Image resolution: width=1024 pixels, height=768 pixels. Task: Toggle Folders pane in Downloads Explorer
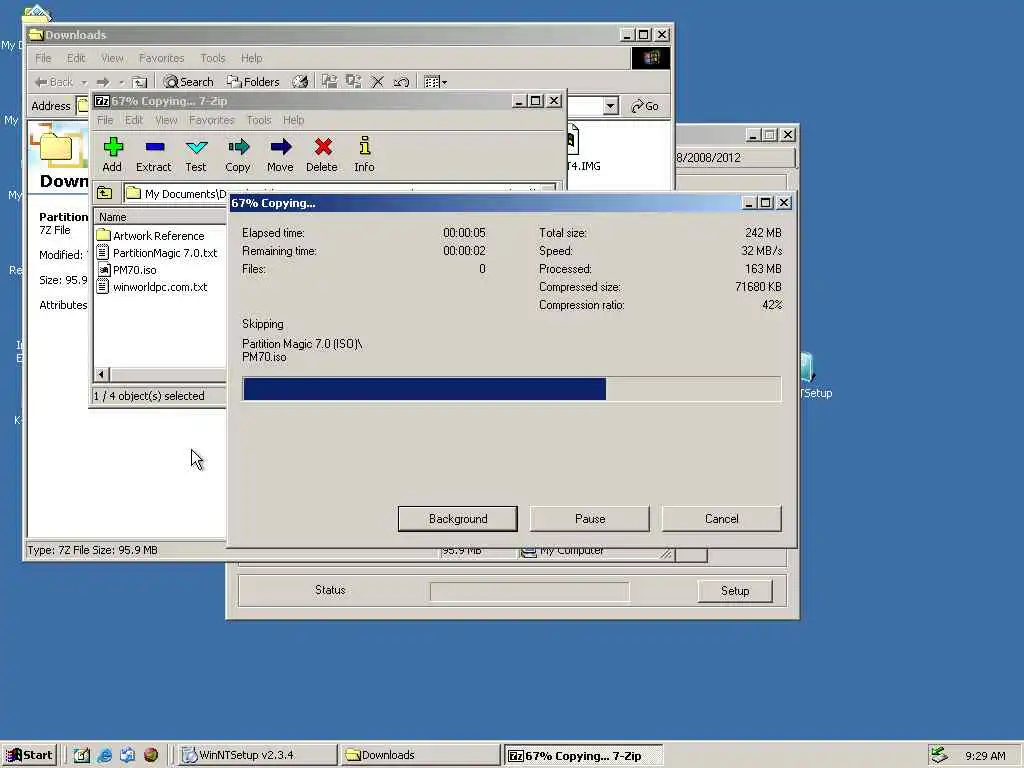click(253, 82)
